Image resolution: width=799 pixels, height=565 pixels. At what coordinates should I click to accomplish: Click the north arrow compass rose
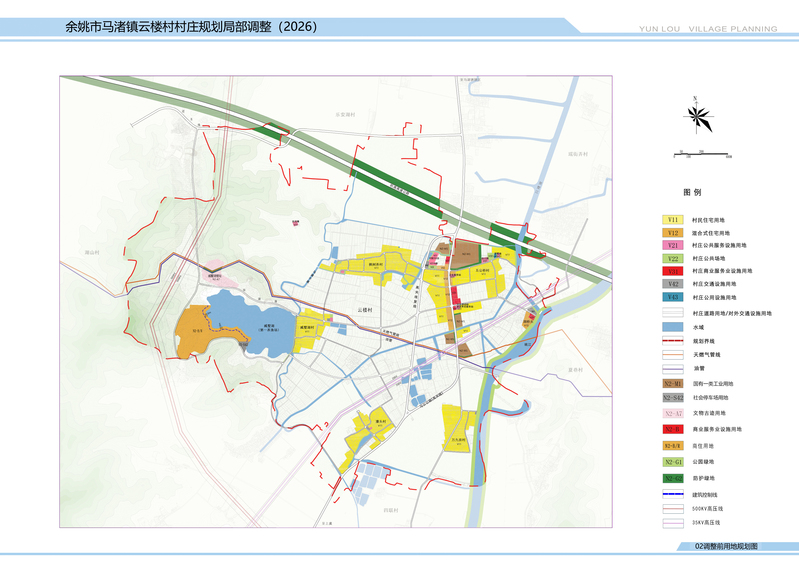pos(697,116)
